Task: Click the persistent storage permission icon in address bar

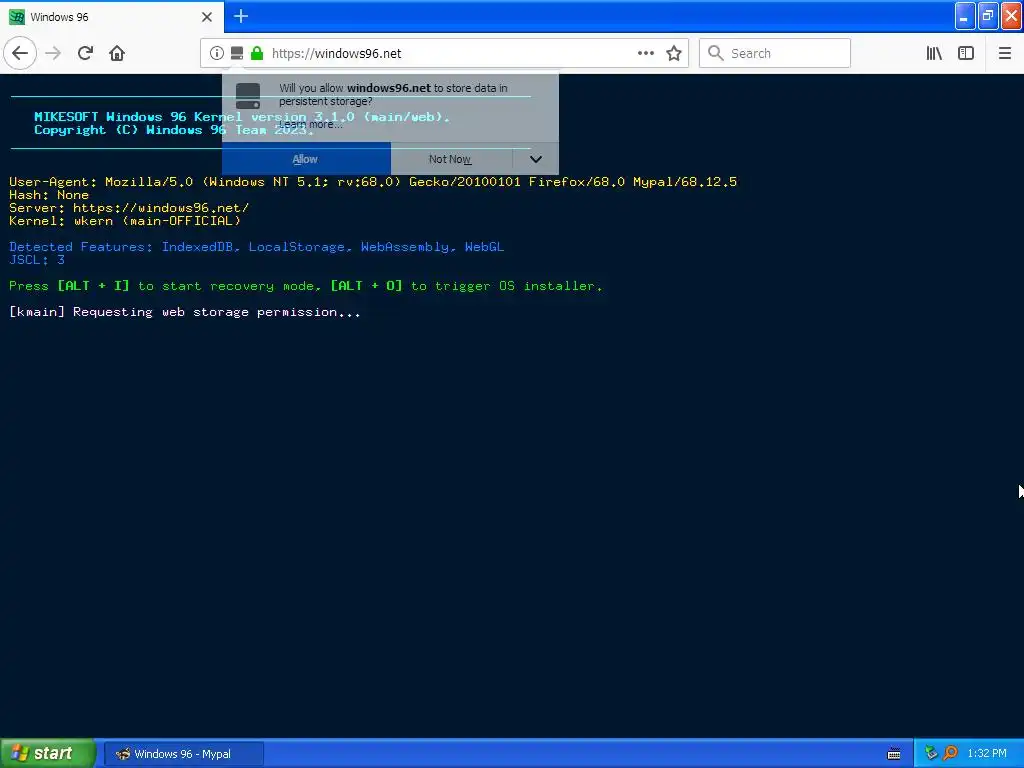Action: [237, 53]
